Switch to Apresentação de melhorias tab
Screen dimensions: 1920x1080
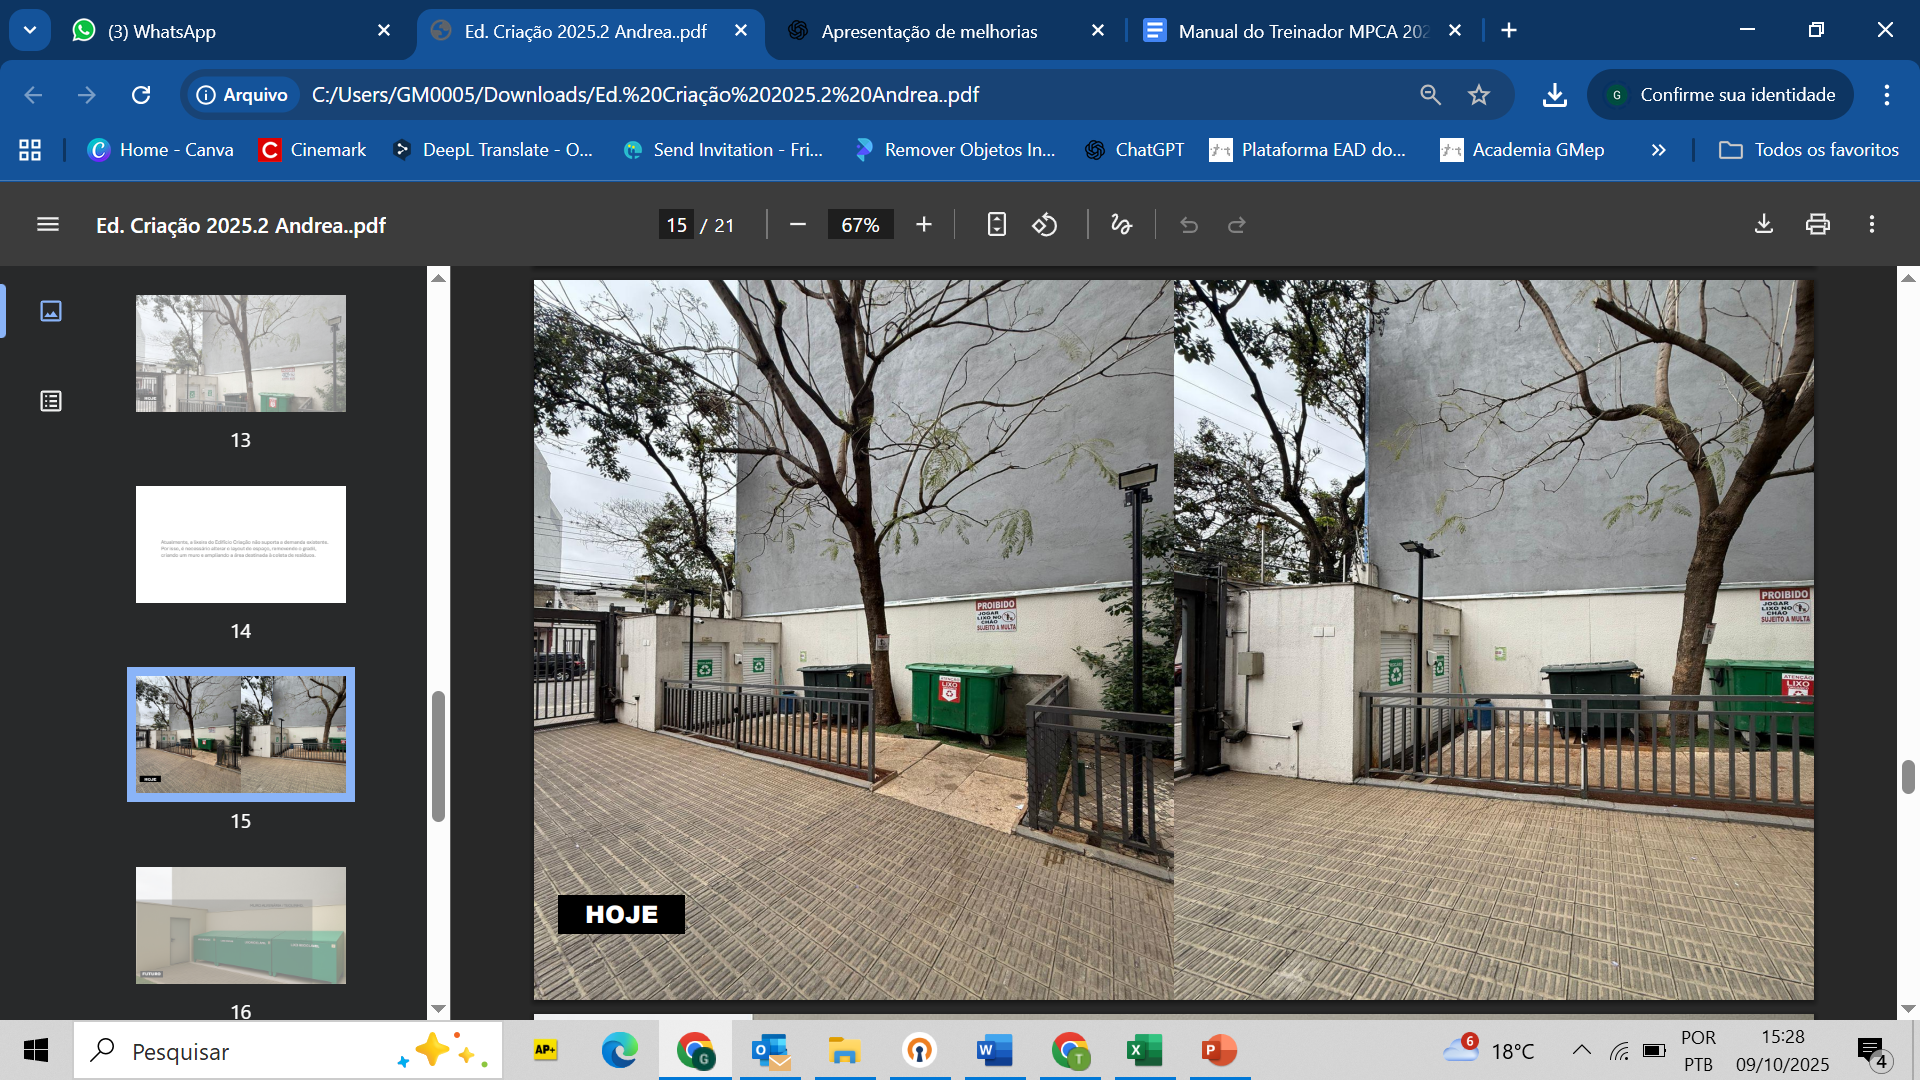pos(945,31)
